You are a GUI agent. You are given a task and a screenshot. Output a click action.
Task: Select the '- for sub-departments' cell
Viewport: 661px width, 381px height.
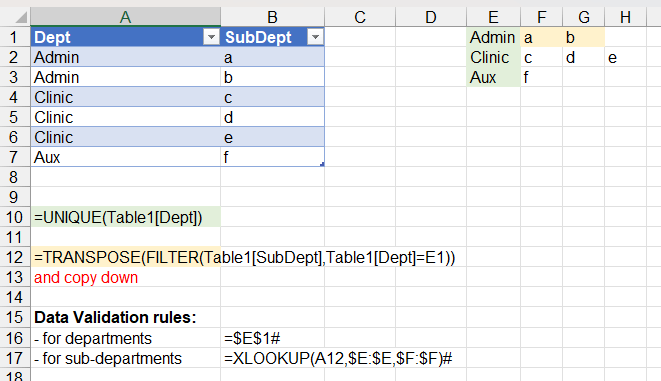126,358
